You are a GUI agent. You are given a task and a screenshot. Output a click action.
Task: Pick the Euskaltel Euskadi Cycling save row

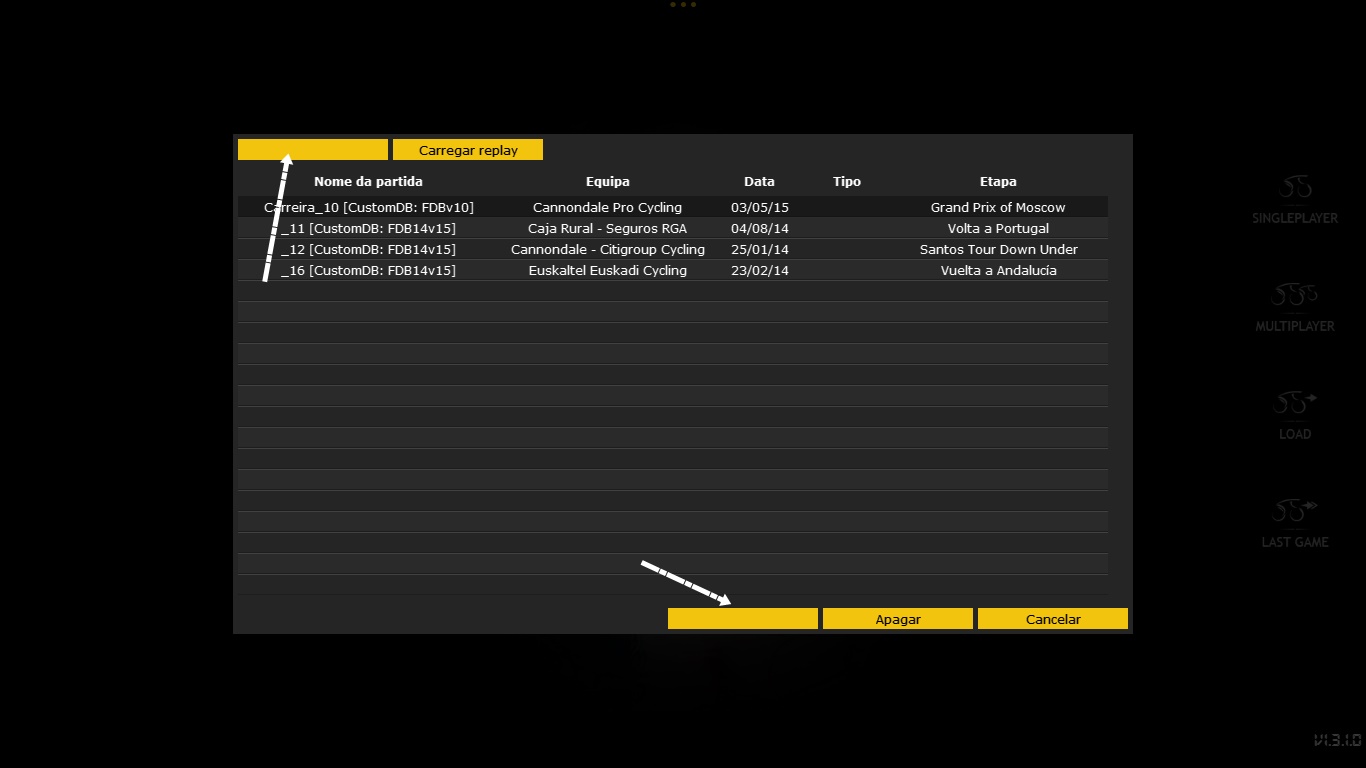pyautogui.click(x=607, y=270)
